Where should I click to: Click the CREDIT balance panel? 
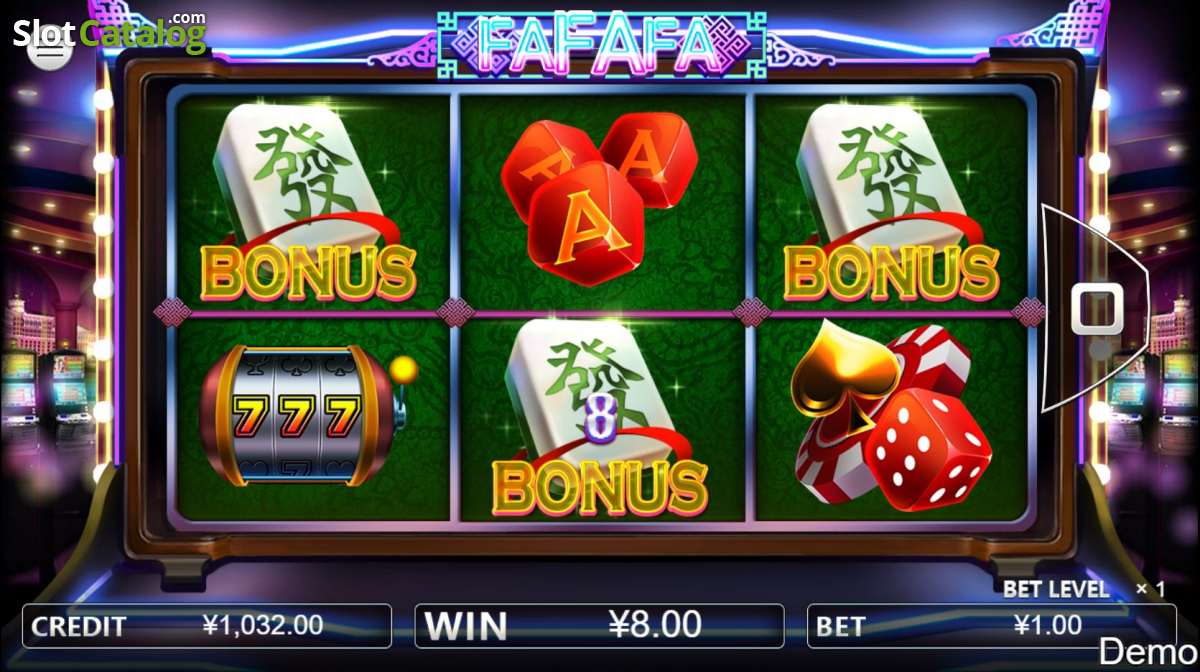(x=207, y=626)
